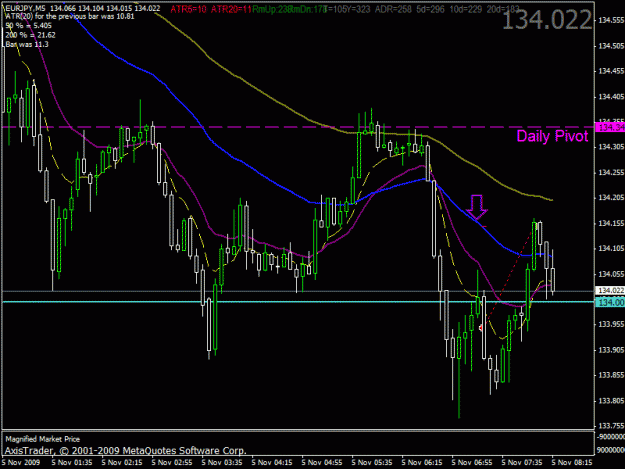Click the red ATR20=11 label

coord(230,9)
